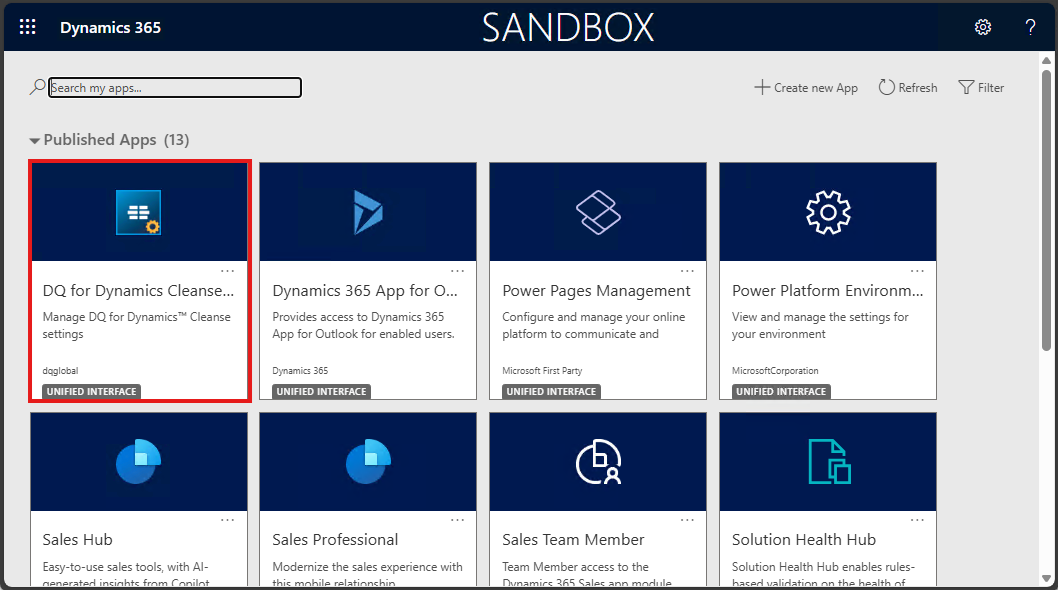Open the settings gear in header
This screenshot has height=590, width=1058.
(x=983, y=27)
